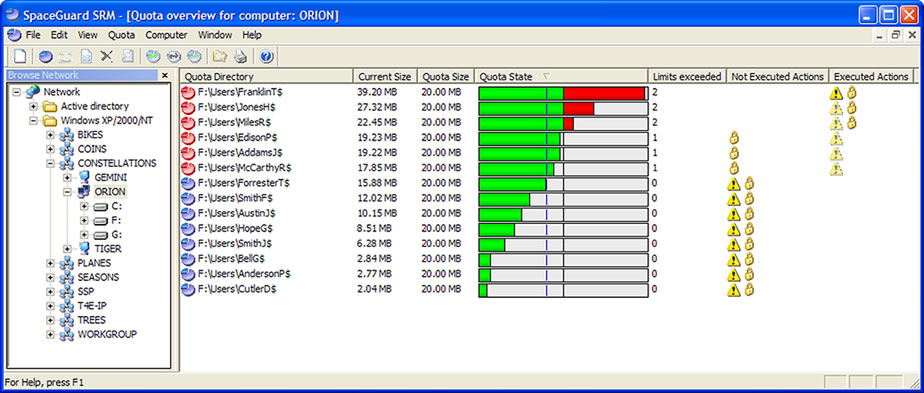Click the red quota icon for JonesH$
The image size is (924, 393).
pos(188,108)
